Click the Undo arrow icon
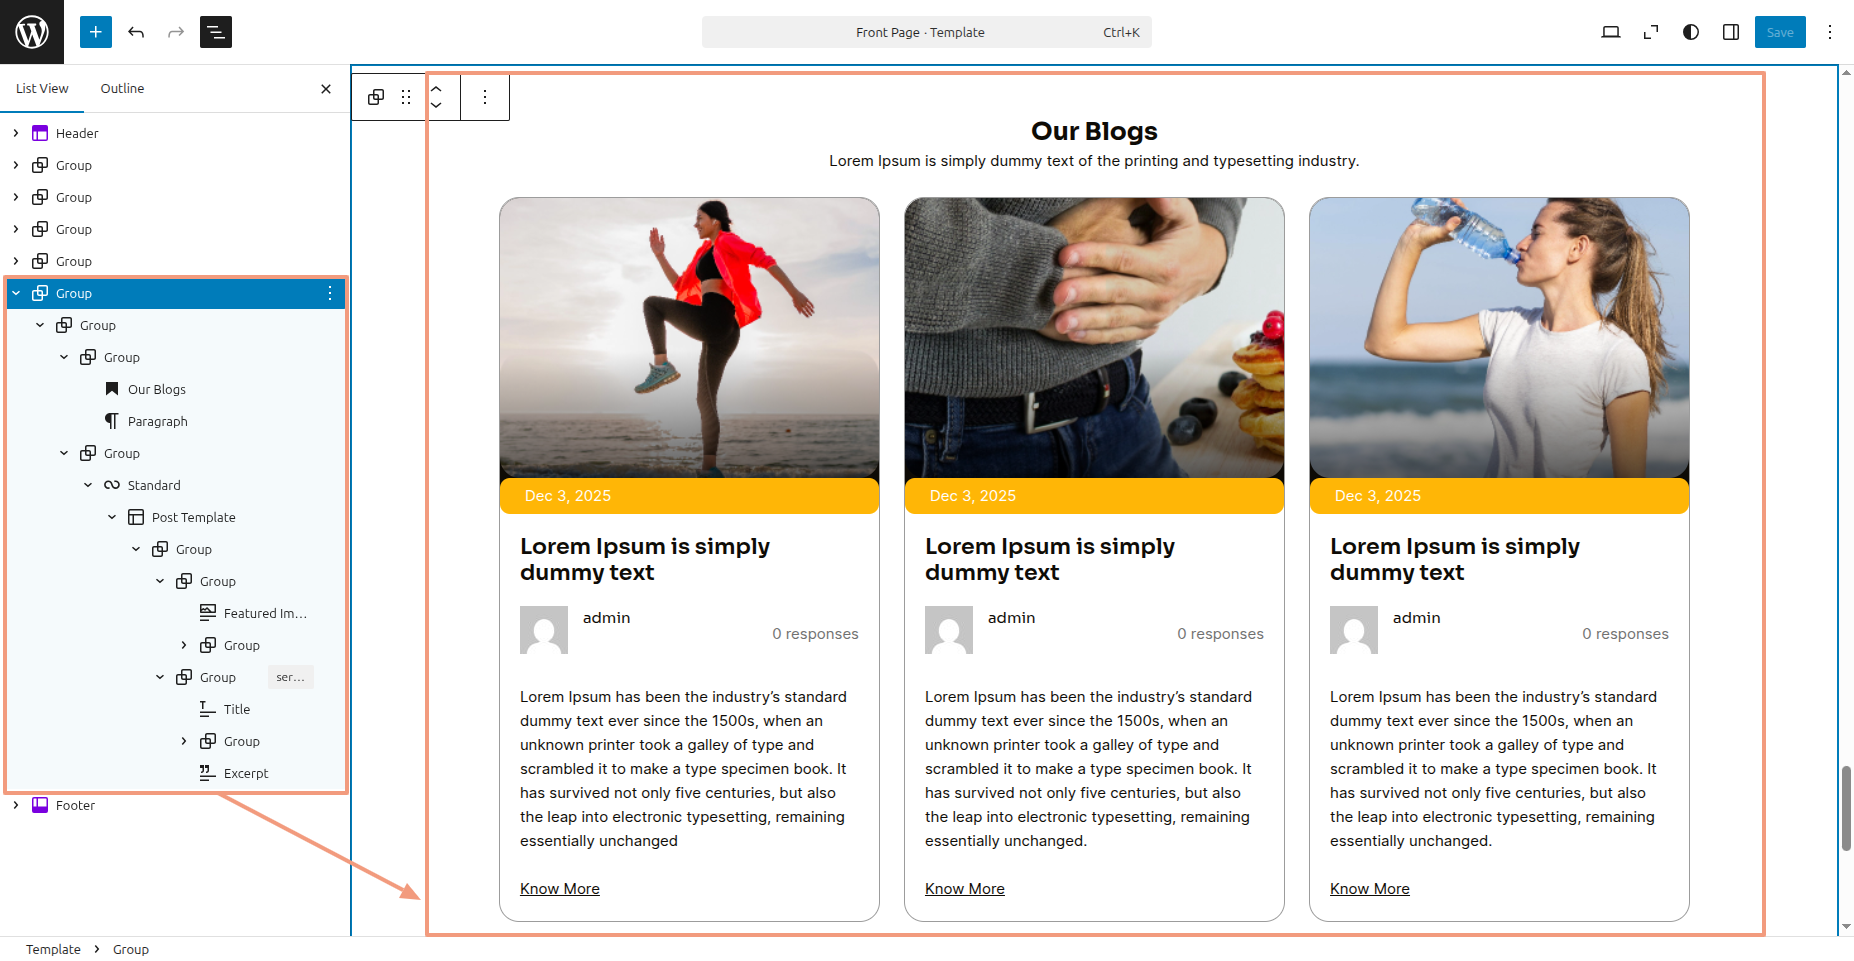 136,32
